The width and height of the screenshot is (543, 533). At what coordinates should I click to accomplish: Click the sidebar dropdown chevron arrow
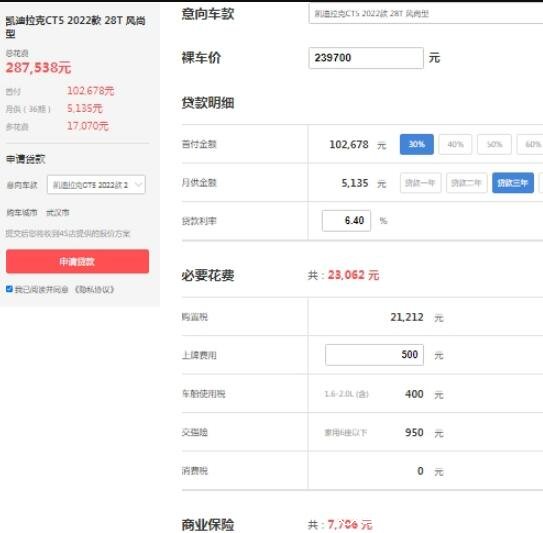(138, 185)
